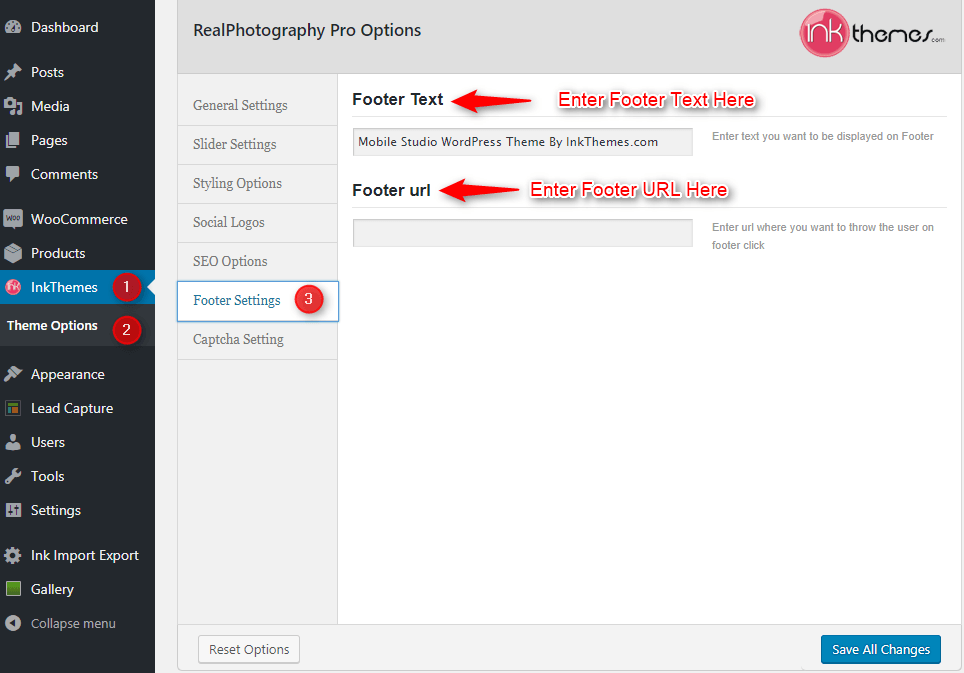Click the Gallery green icon
Image resolution: width=964 pixels, height=673 pixels.
point(13,589)
